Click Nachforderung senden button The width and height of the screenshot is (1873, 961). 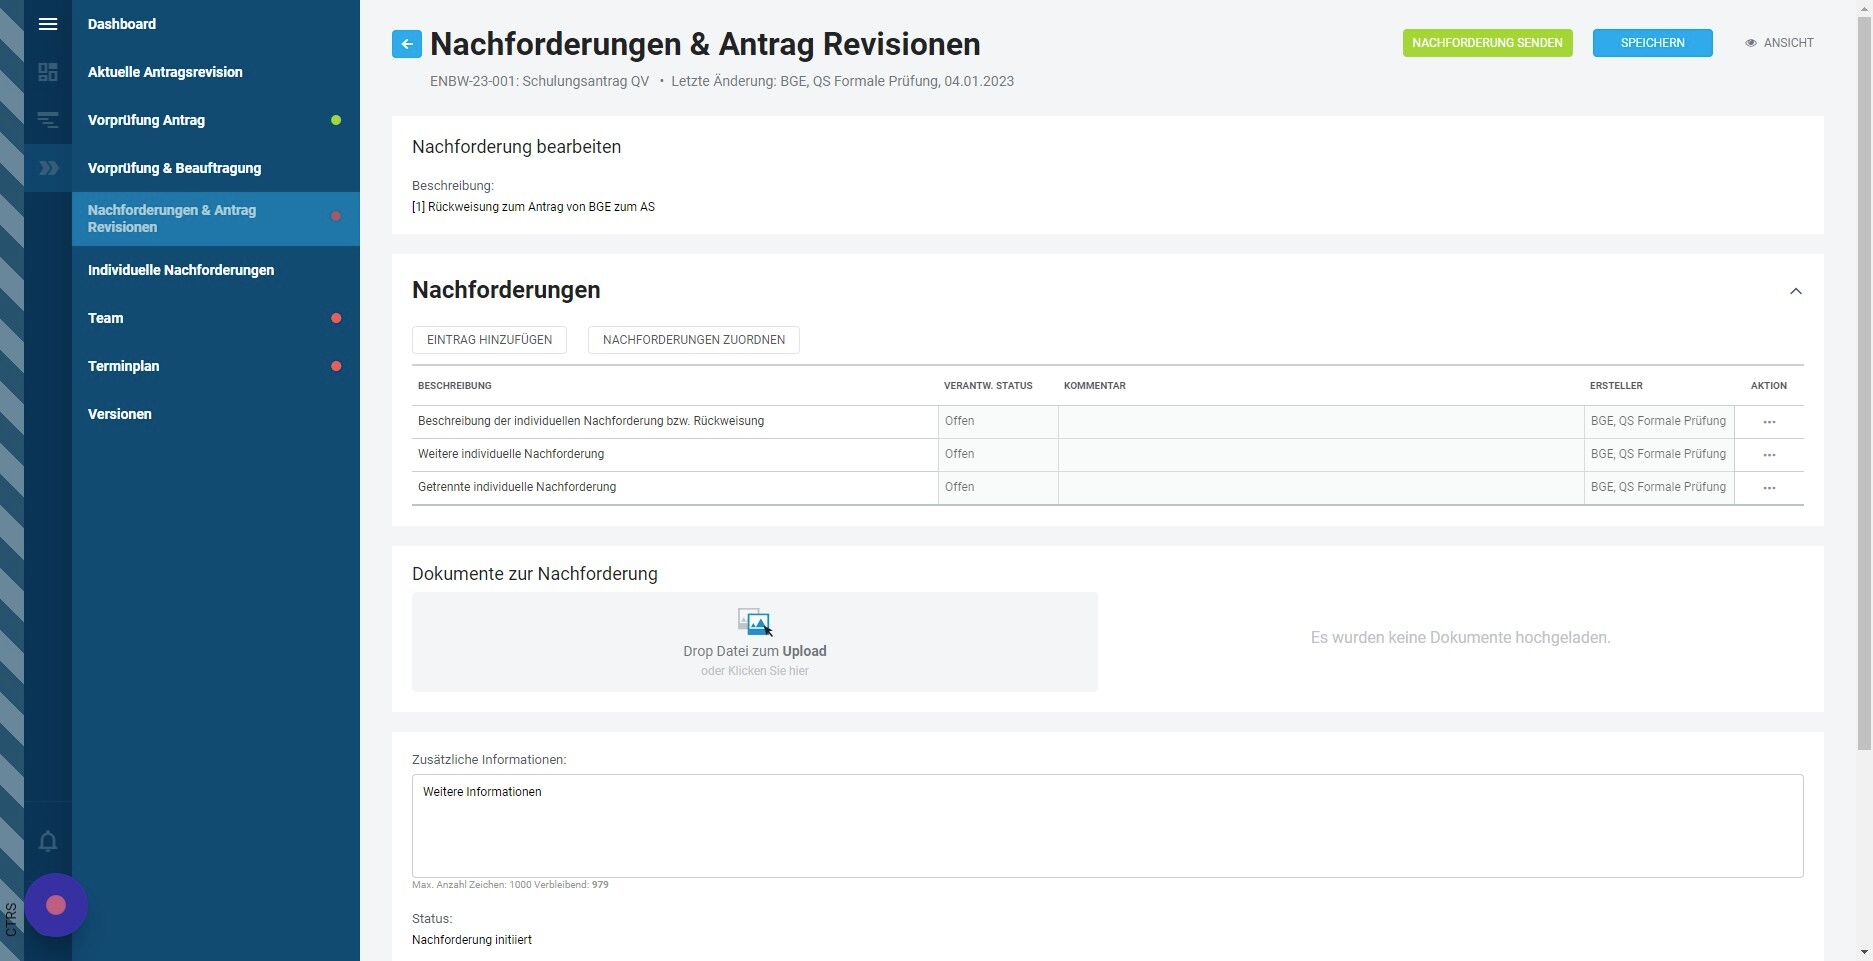click(x=1487, y=43)
